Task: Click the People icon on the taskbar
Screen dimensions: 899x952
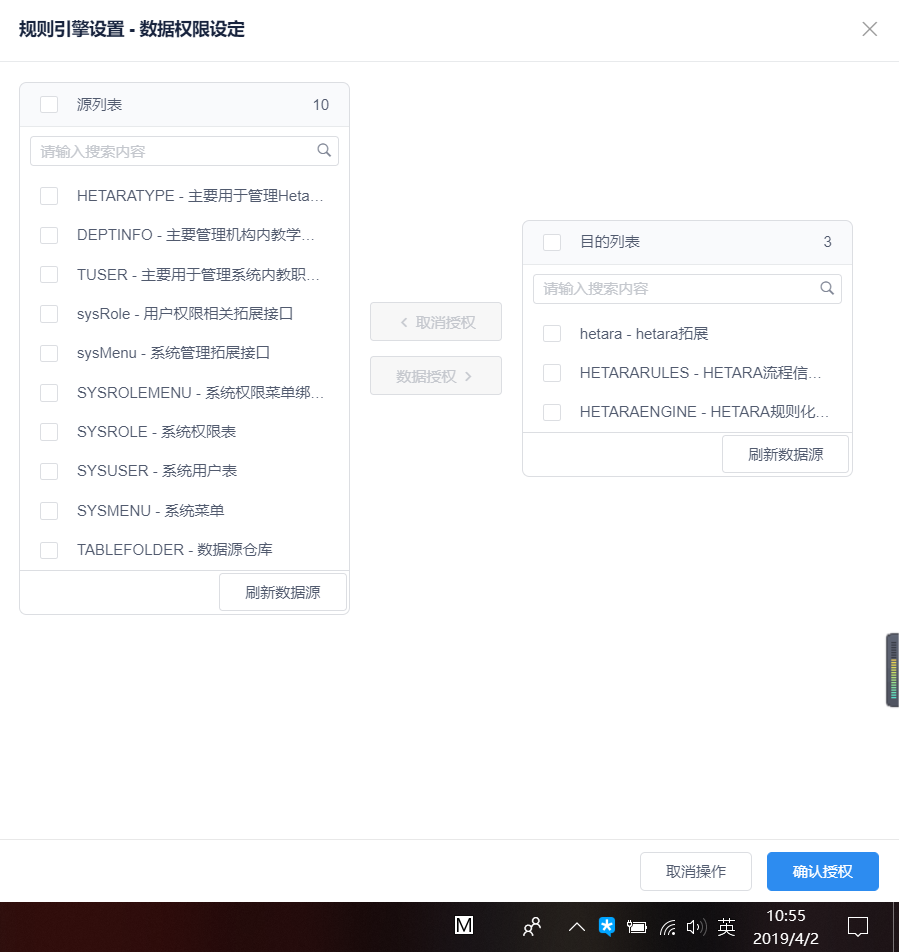Action: click(533, 927)
